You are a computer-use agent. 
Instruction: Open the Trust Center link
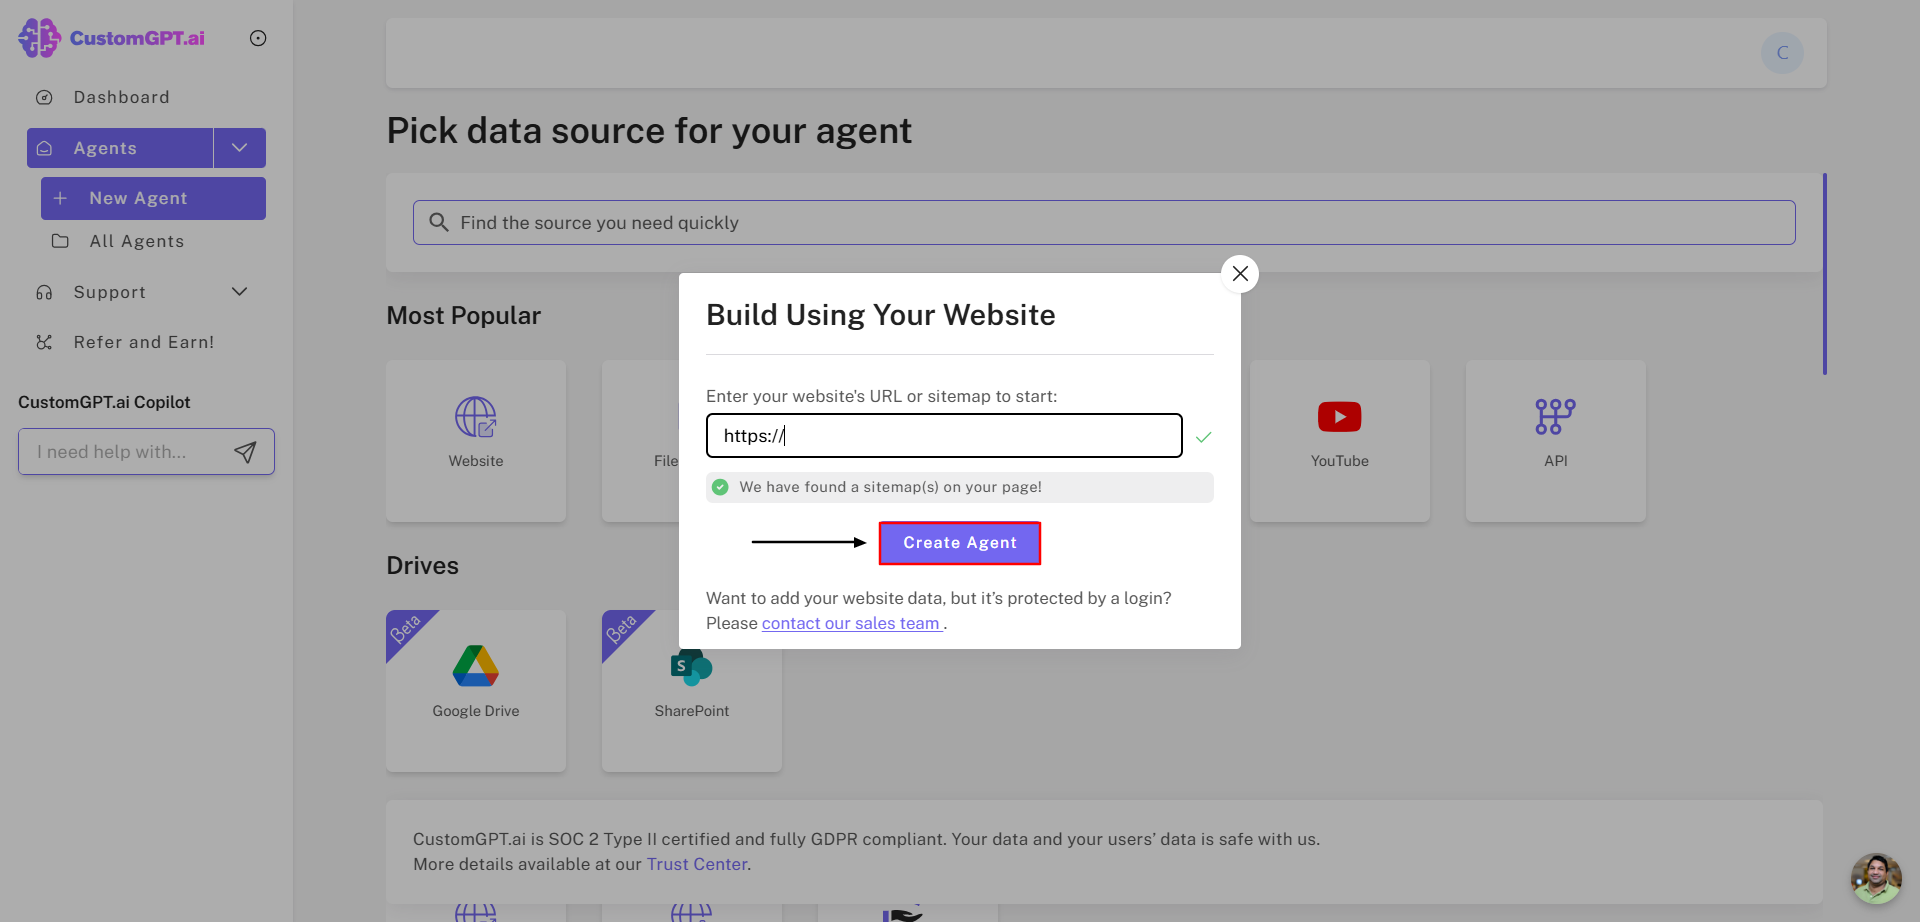click(697, 864)
